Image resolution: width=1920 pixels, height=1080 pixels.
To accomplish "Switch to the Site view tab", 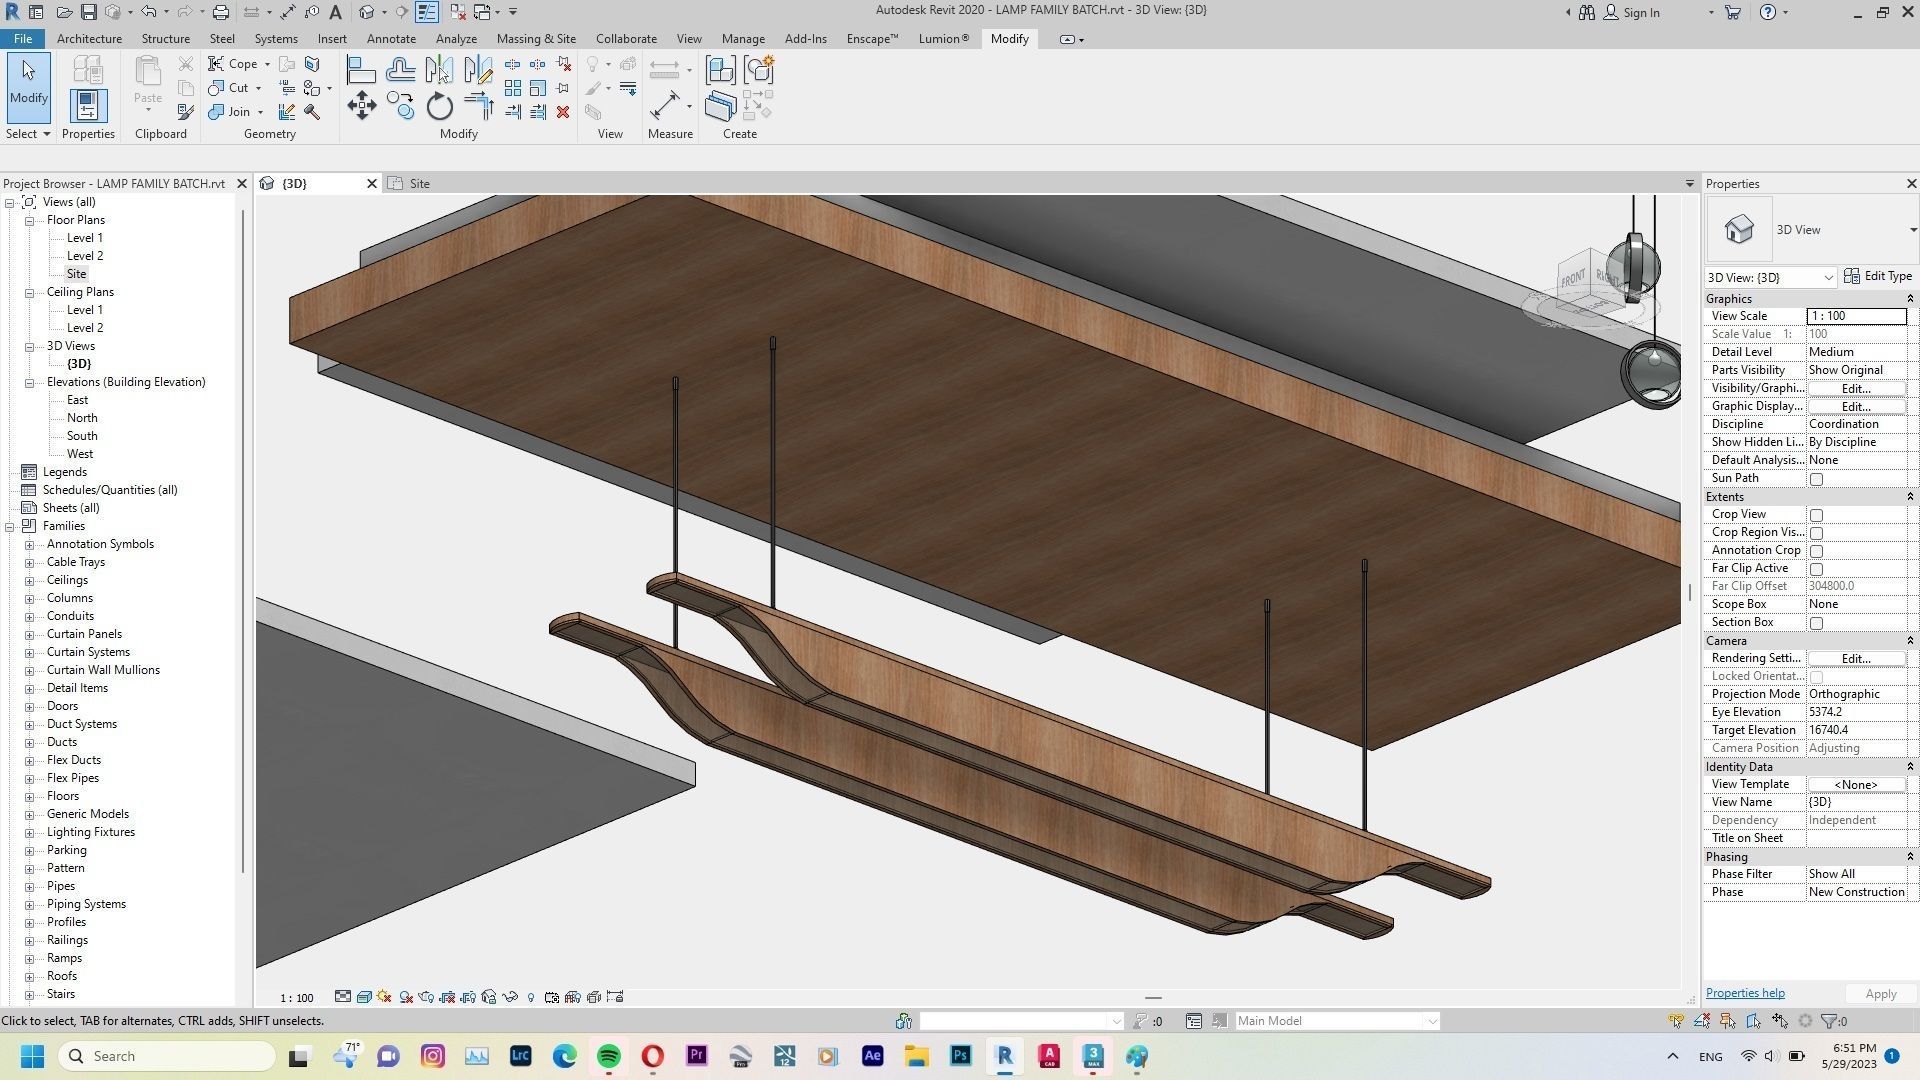I will [419, 184].
